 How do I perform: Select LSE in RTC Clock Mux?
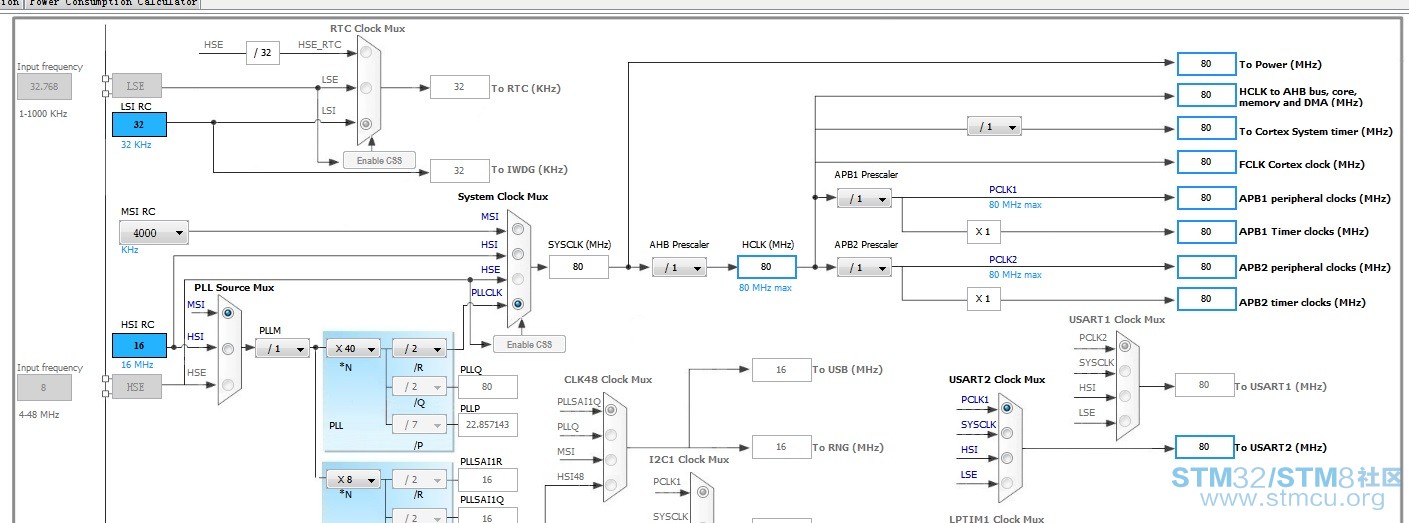[368, 87]
